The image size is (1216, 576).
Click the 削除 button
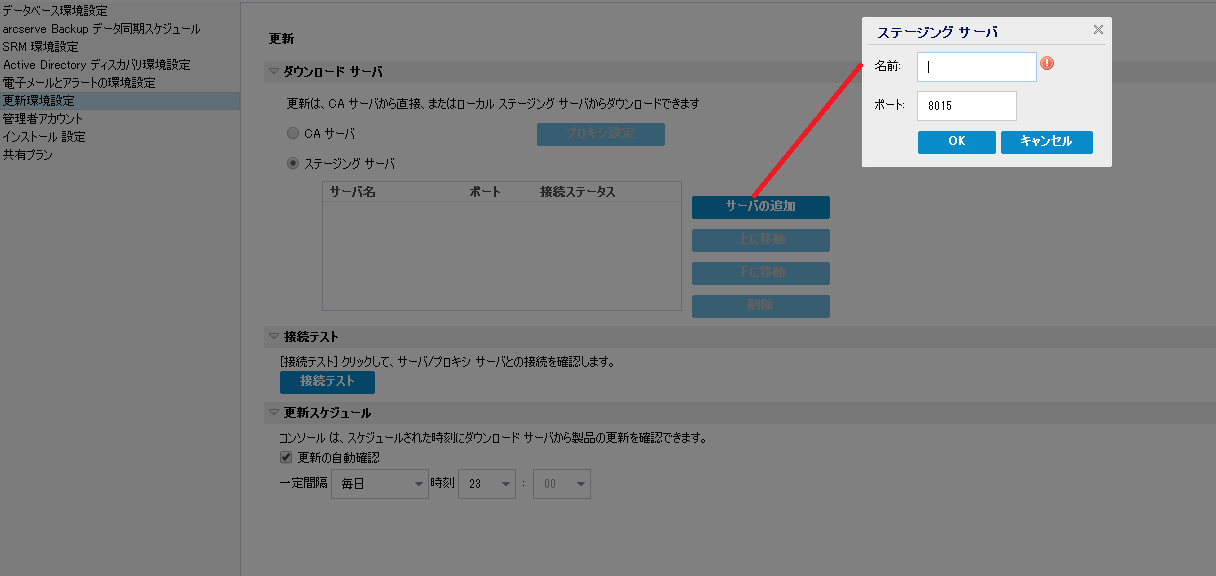click(761, 306)
